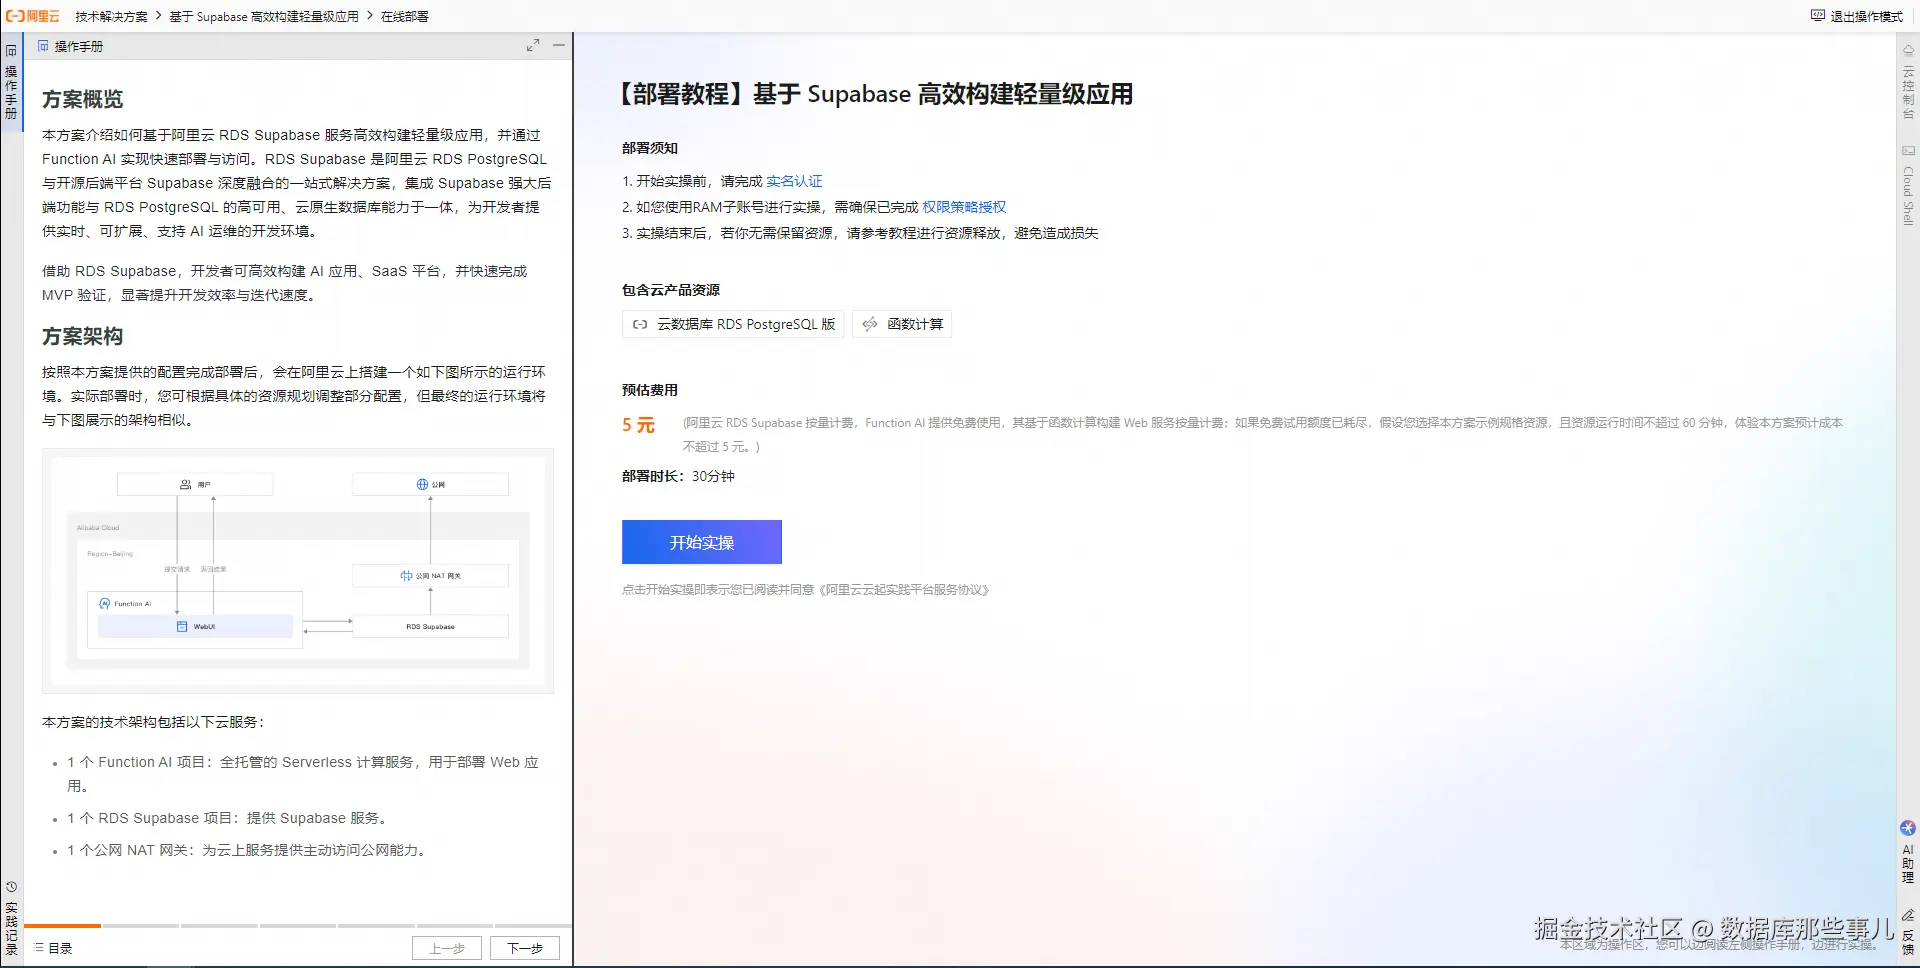Viewport: 1920px width, 968px height.
Task: Enlarge the architecture diagram image
Action: [x=298, y=571]
